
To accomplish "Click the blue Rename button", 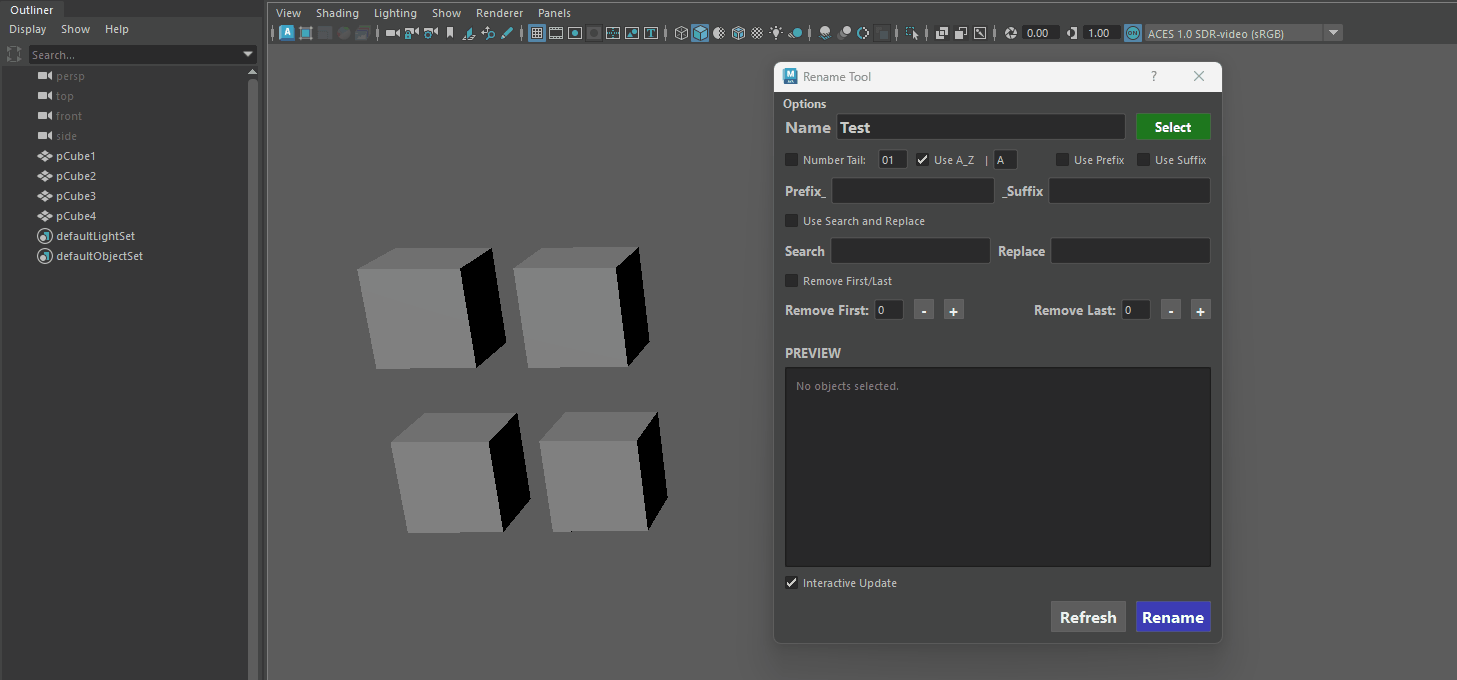I will point(1173,617).
